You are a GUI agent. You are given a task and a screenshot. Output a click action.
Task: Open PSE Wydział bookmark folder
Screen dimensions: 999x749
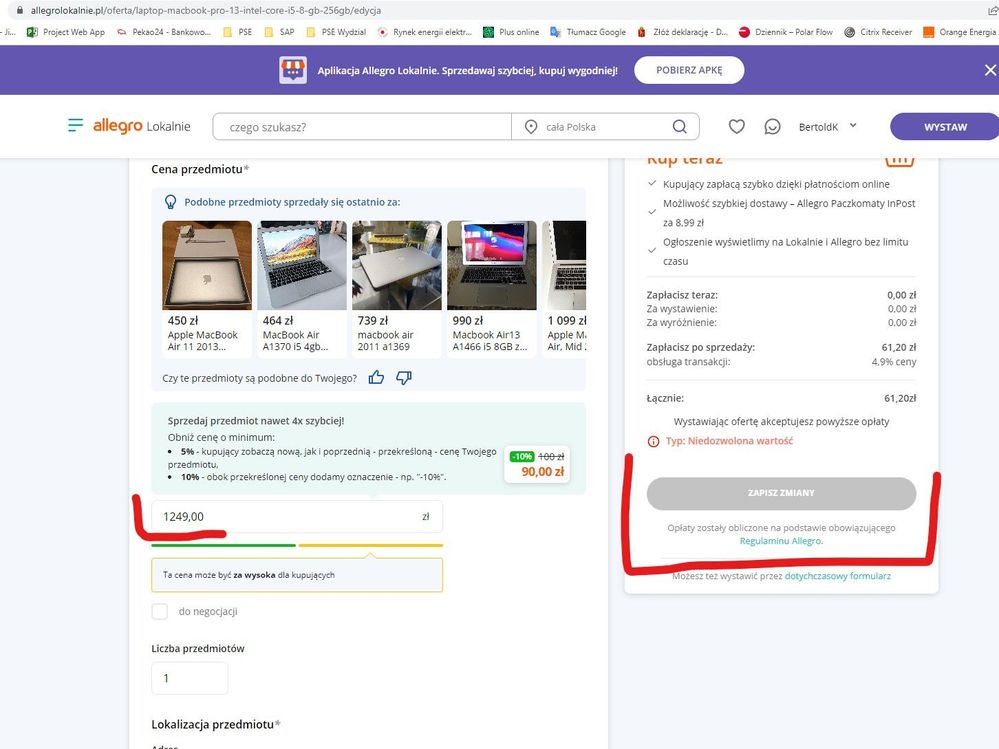(336, 32)
